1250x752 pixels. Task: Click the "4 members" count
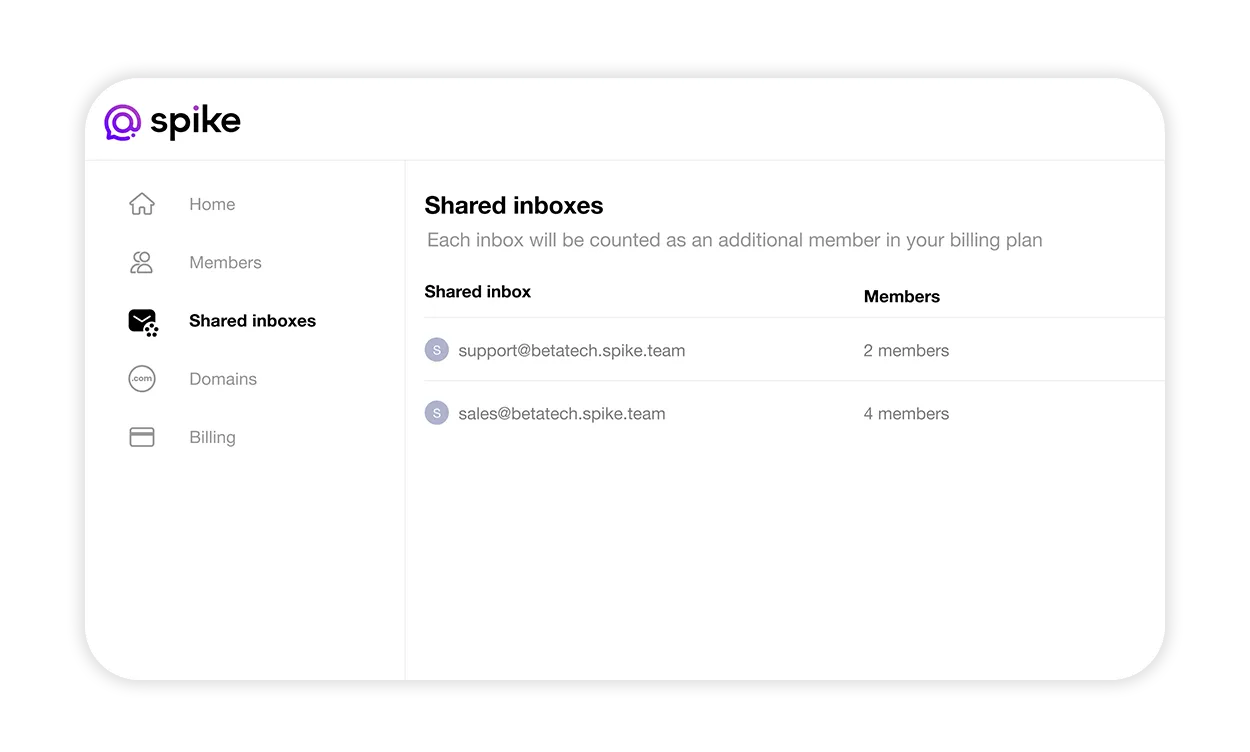906,413
